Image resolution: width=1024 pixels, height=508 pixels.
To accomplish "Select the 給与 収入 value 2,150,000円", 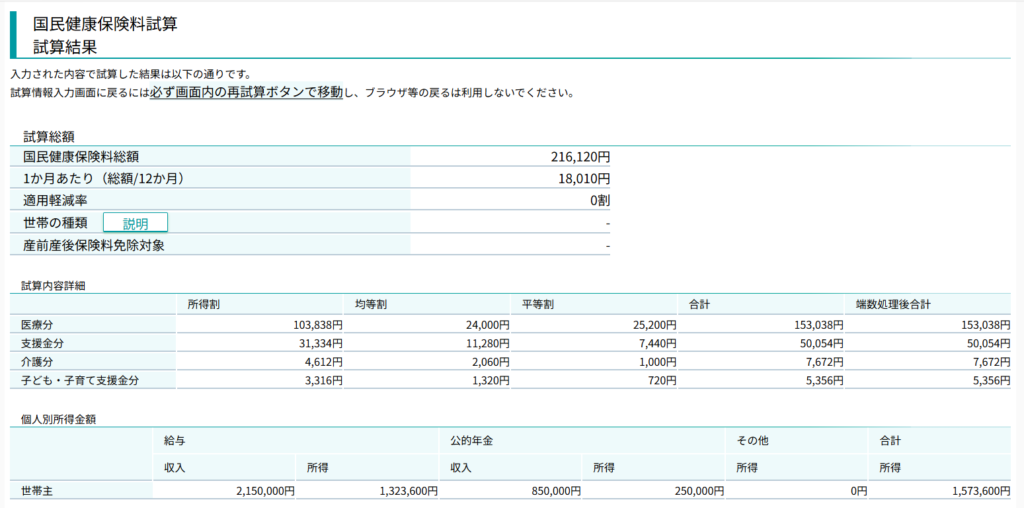I will (264, 490).
